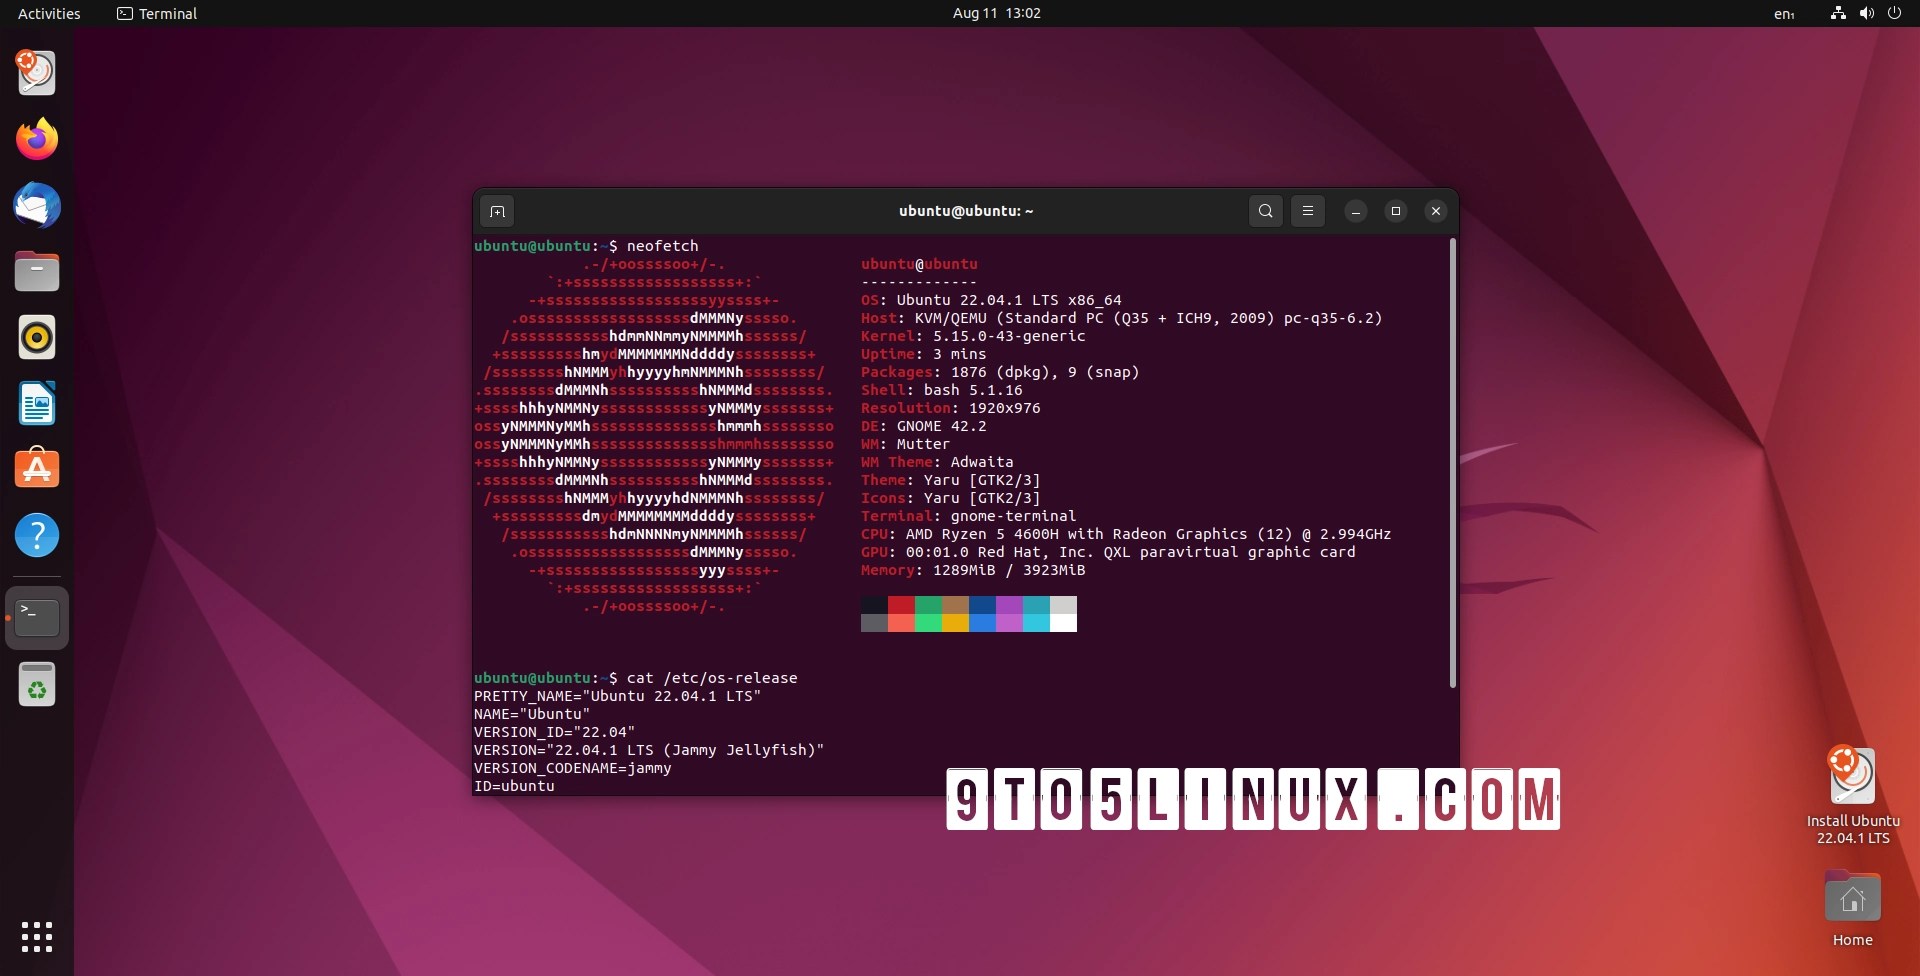This screenshot has height=976, width=1920.
Task: Open the Terminal hamburger menu
Action: (1308, 211)
